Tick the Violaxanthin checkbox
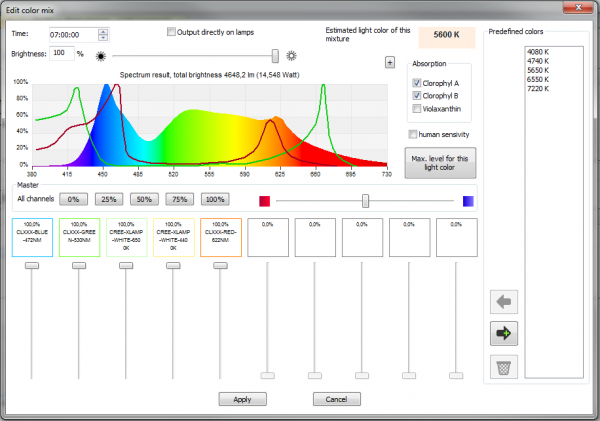Image resolution: width=600 pixels, height=421 pixels. click(417, 108)
